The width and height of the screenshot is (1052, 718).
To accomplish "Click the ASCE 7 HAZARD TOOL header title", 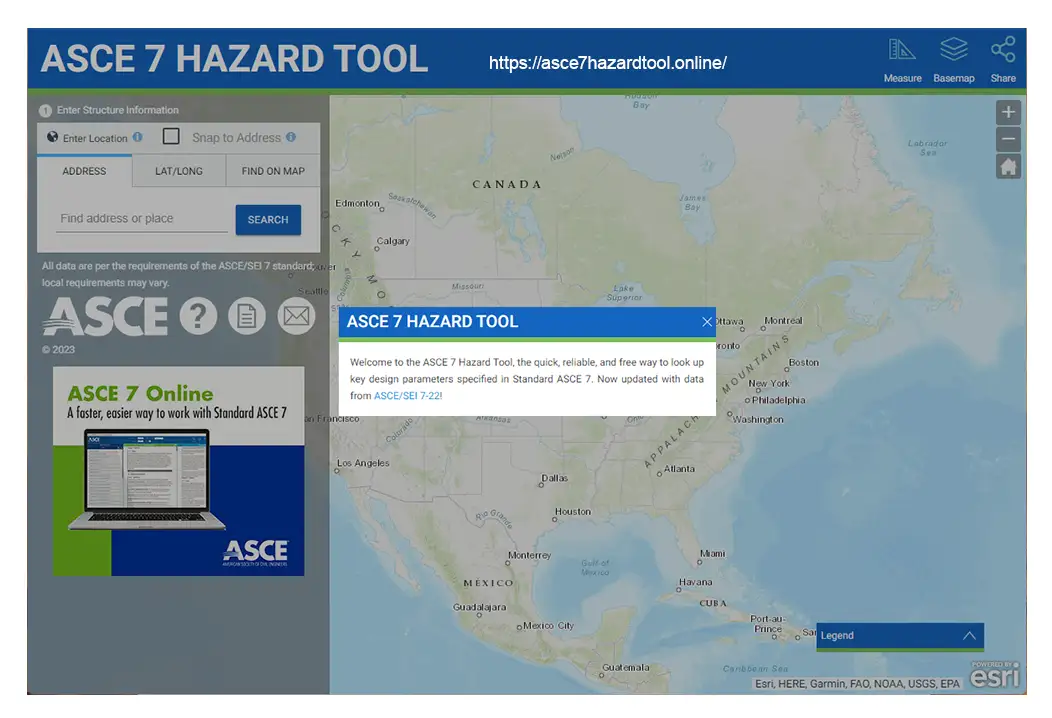I will click(234, 58).
